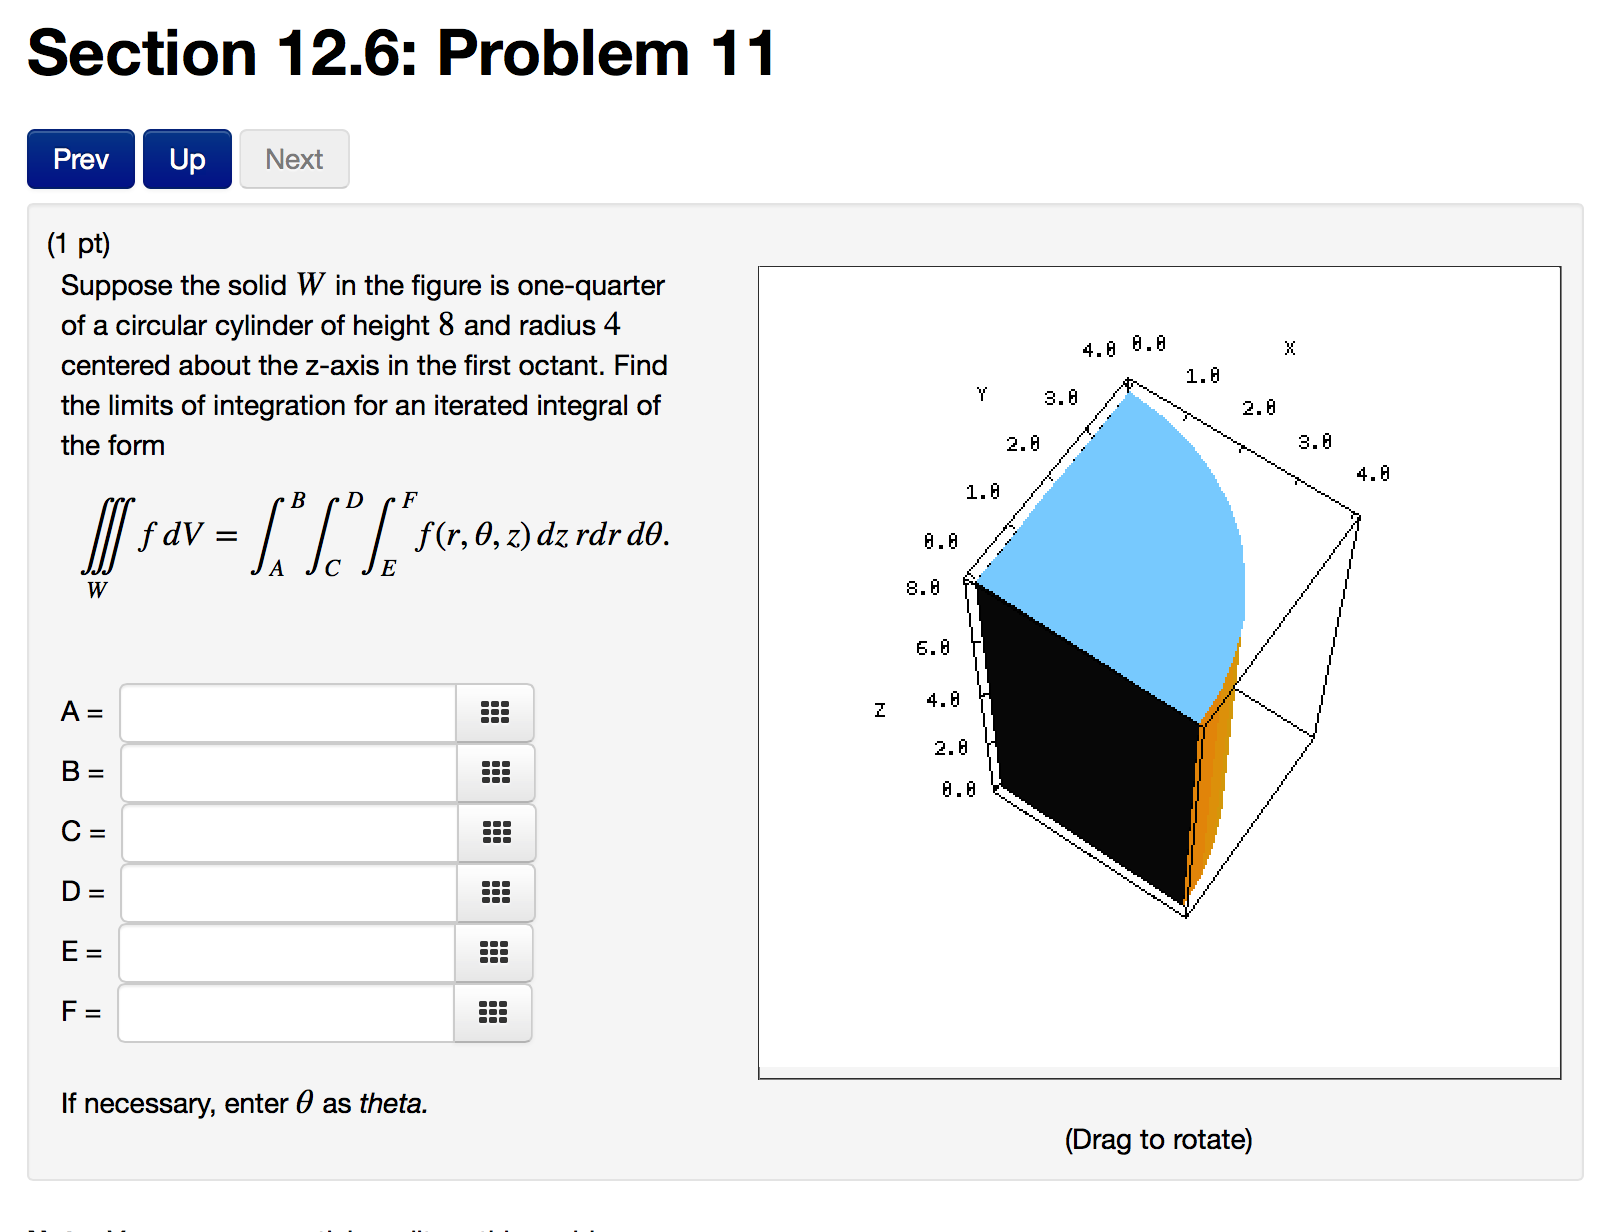Open the symbol palette icon beside field A
The width and height of the screenshot is (1622, 1232).
[x=496, y=713]
